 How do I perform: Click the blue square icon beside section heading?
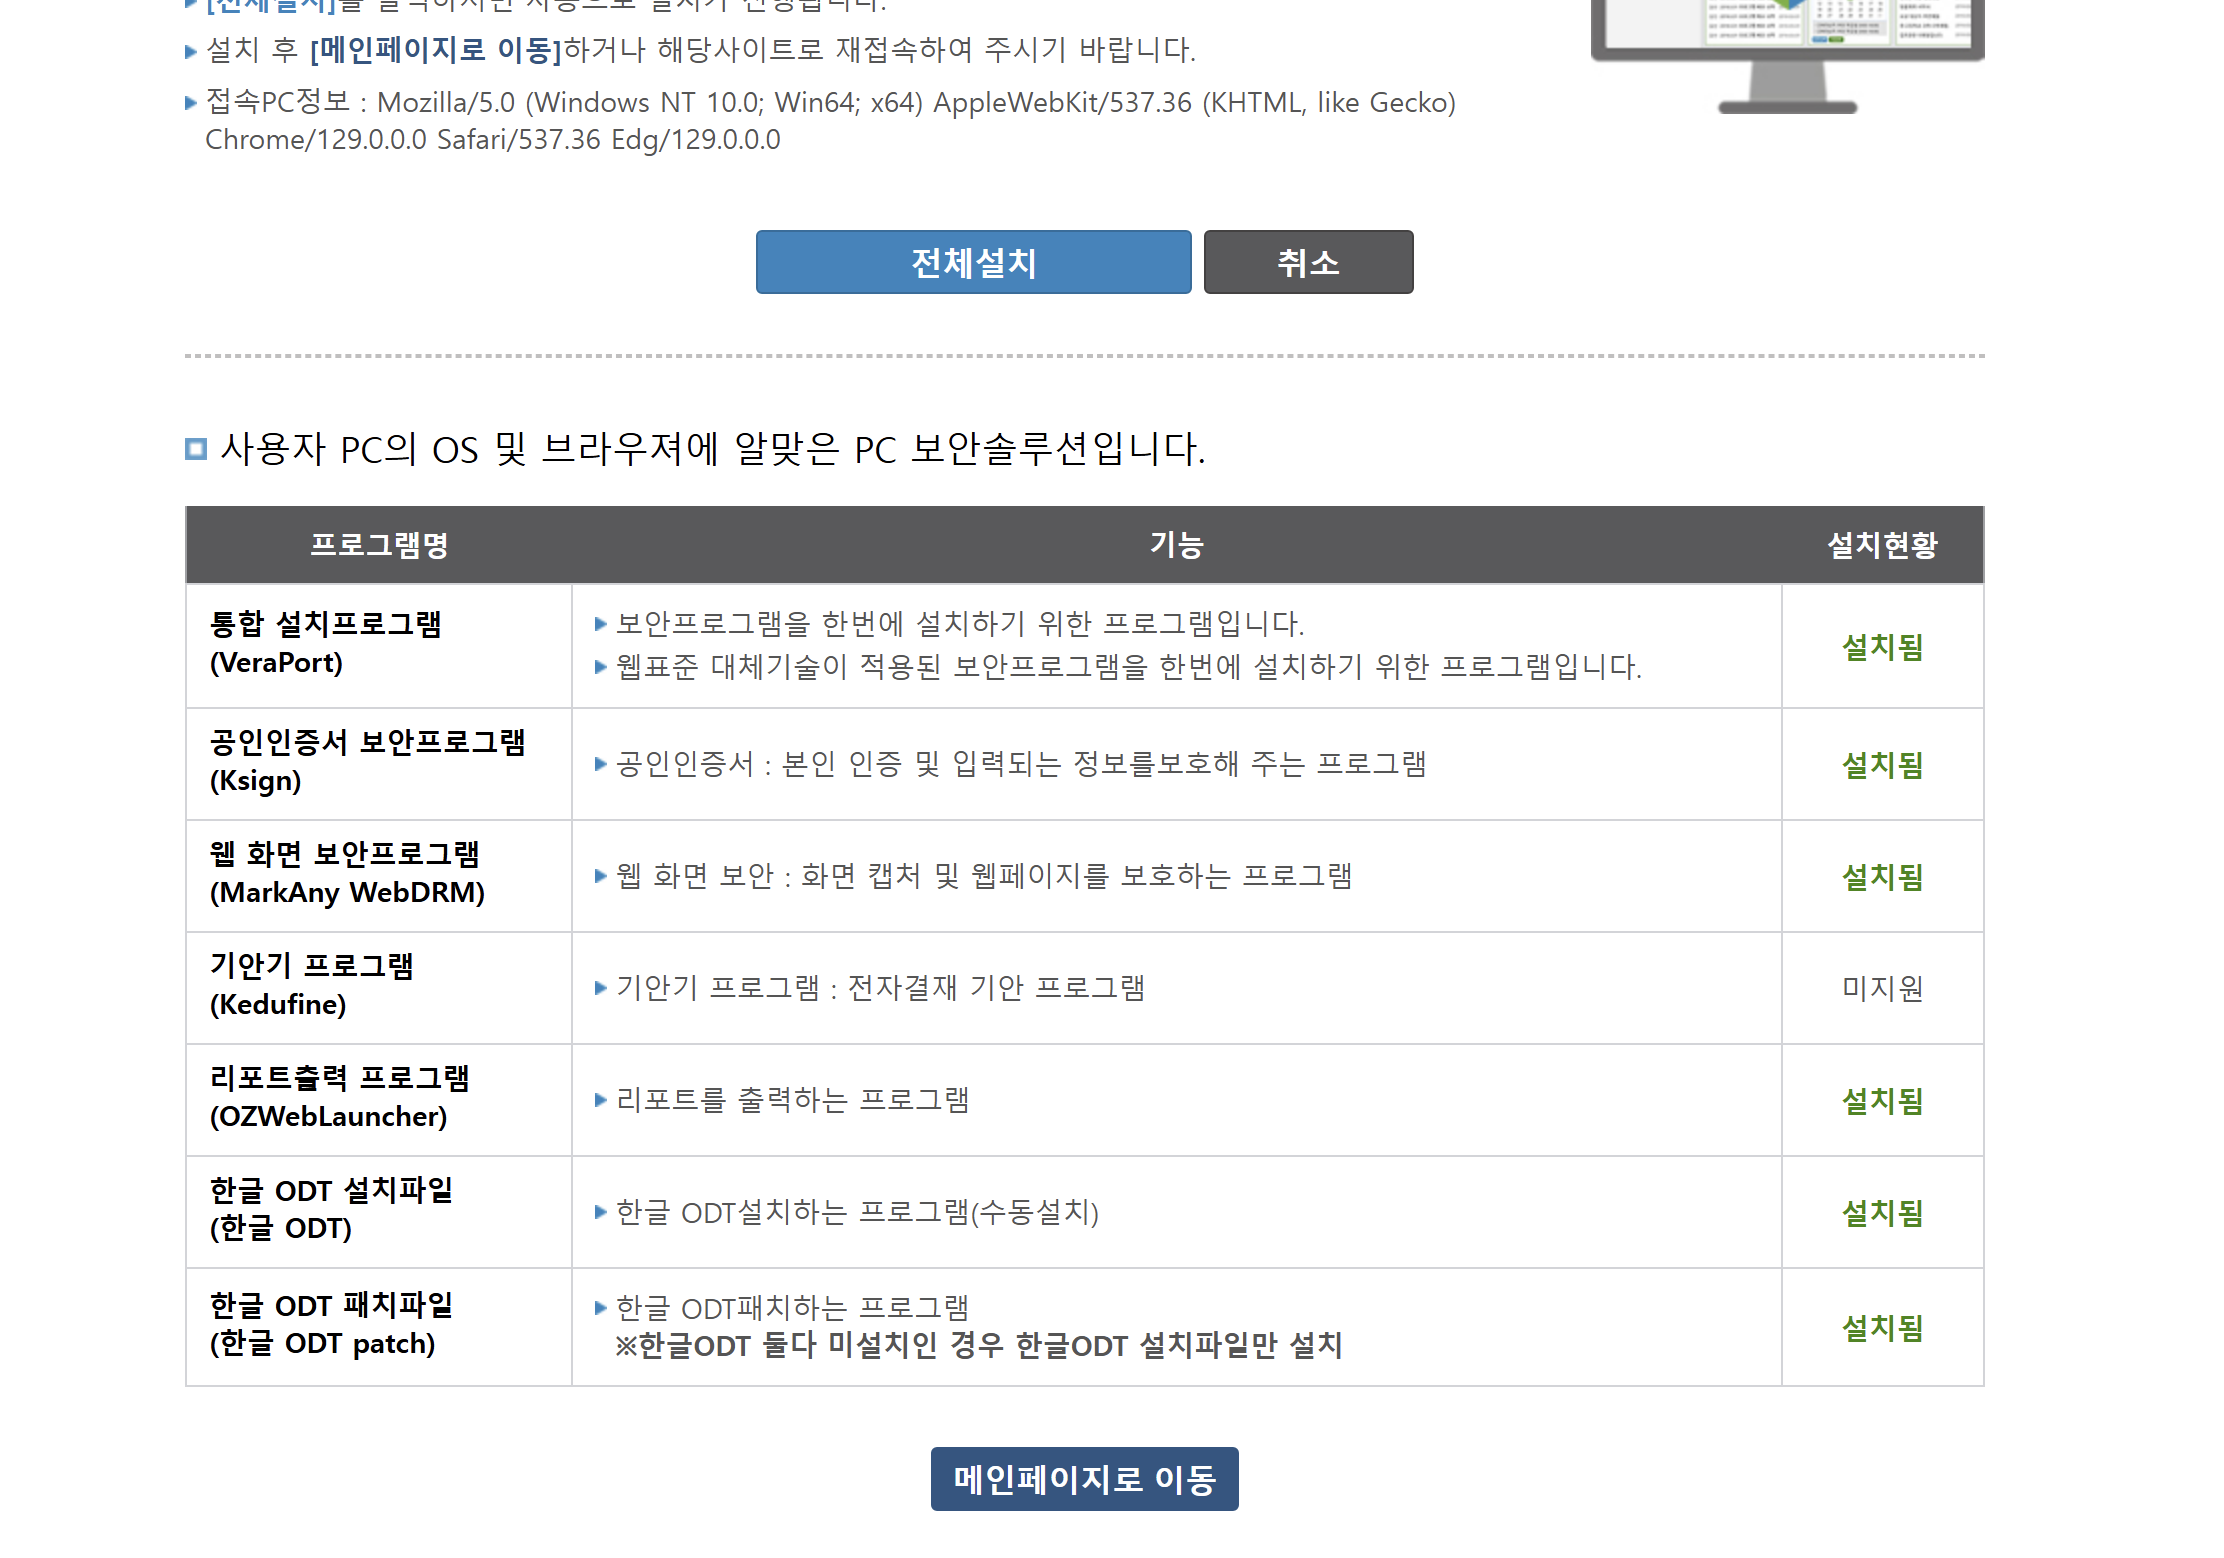[x=196, y=449]
